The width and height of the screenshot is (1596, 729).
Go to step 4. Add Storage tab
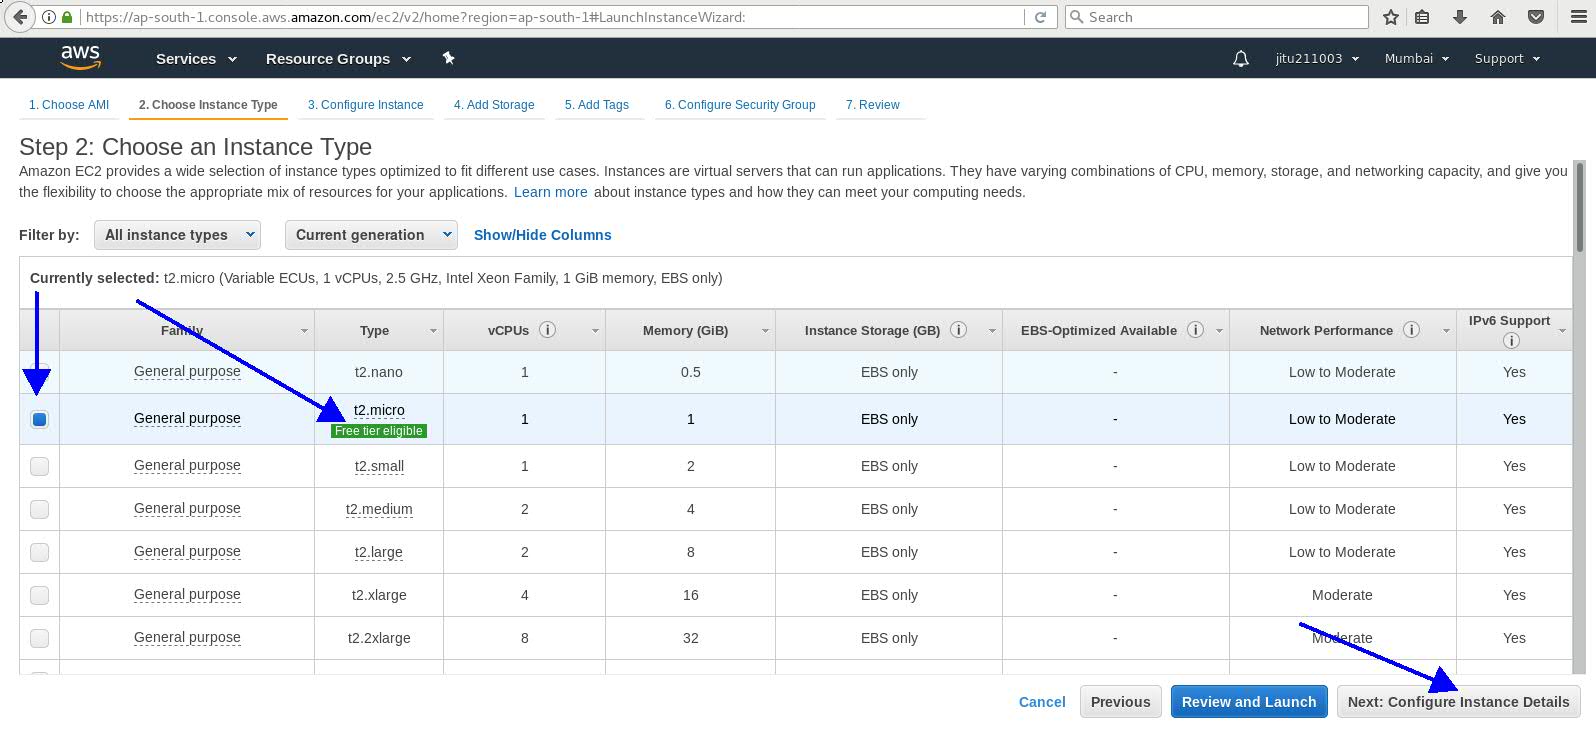494,105
